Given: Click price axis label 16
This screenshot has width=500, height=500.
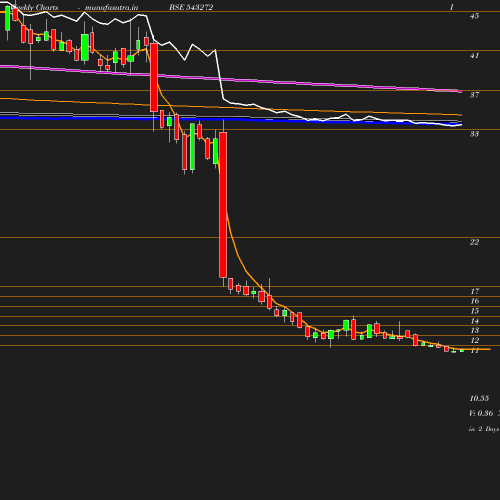Looking at the screenshot, I should tap(475, 301).
